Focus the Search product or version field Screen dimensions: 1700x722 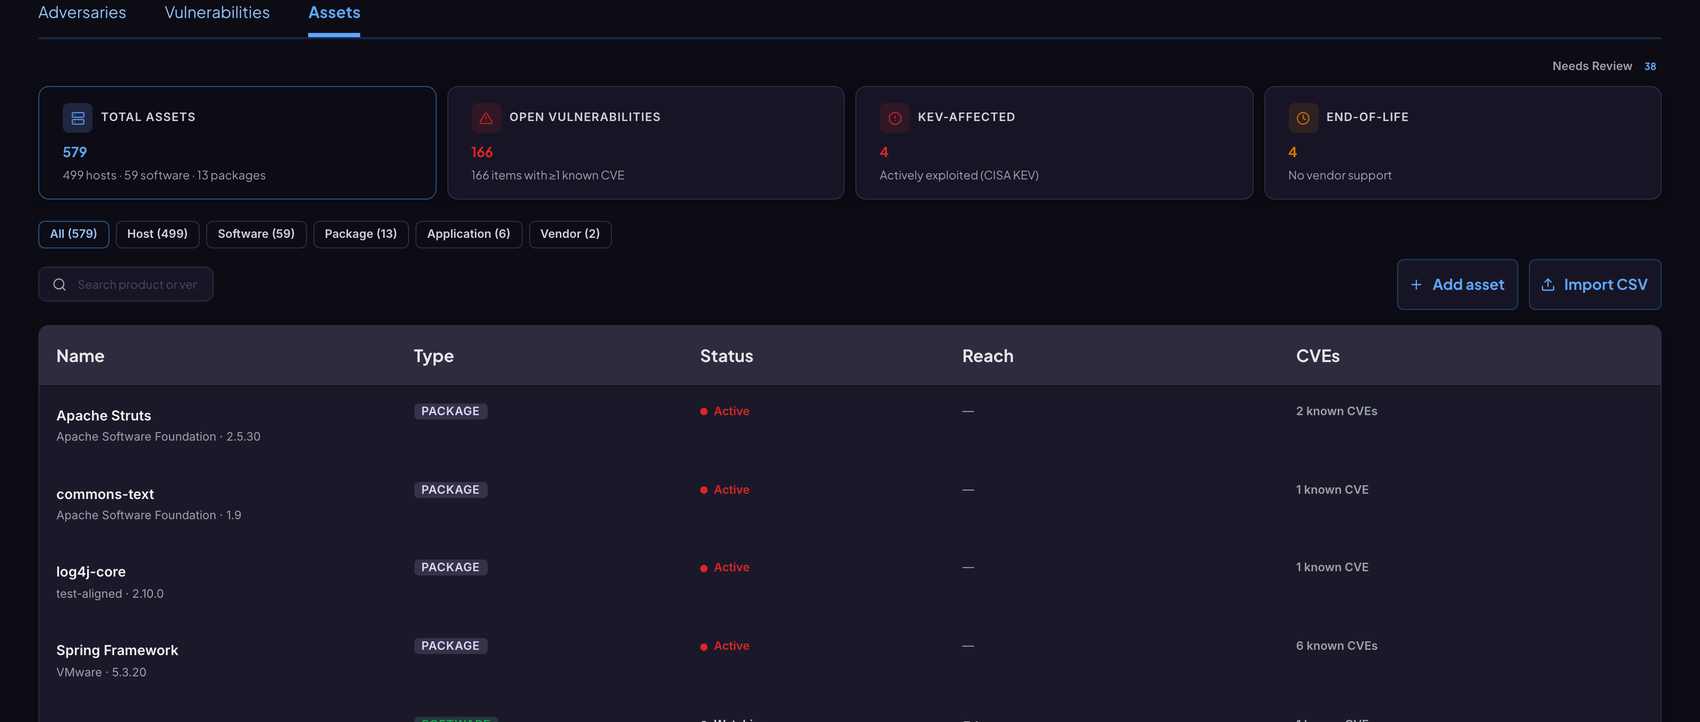point(126,284)
